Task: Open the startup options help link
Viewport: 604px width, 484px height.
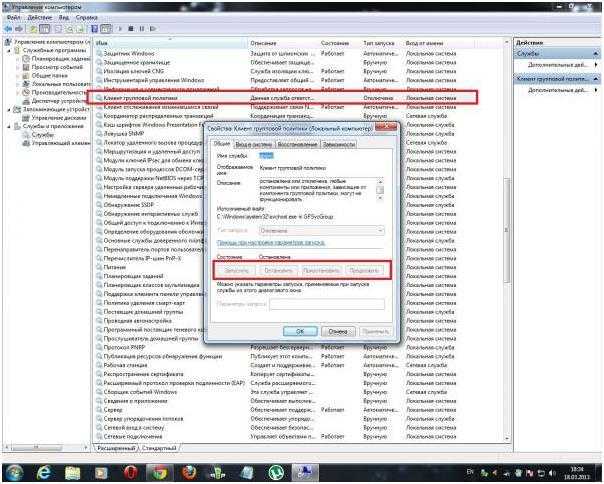Action: tap(271, 243)
